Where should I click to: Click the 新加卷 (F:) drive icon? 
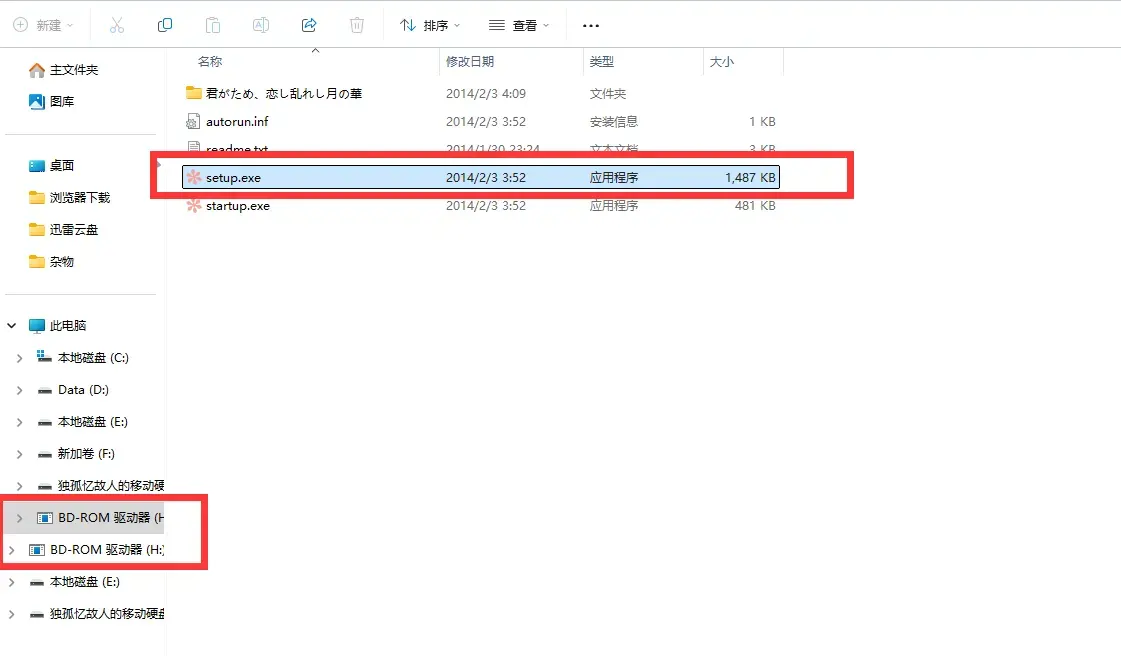click(x=44, y=454)
